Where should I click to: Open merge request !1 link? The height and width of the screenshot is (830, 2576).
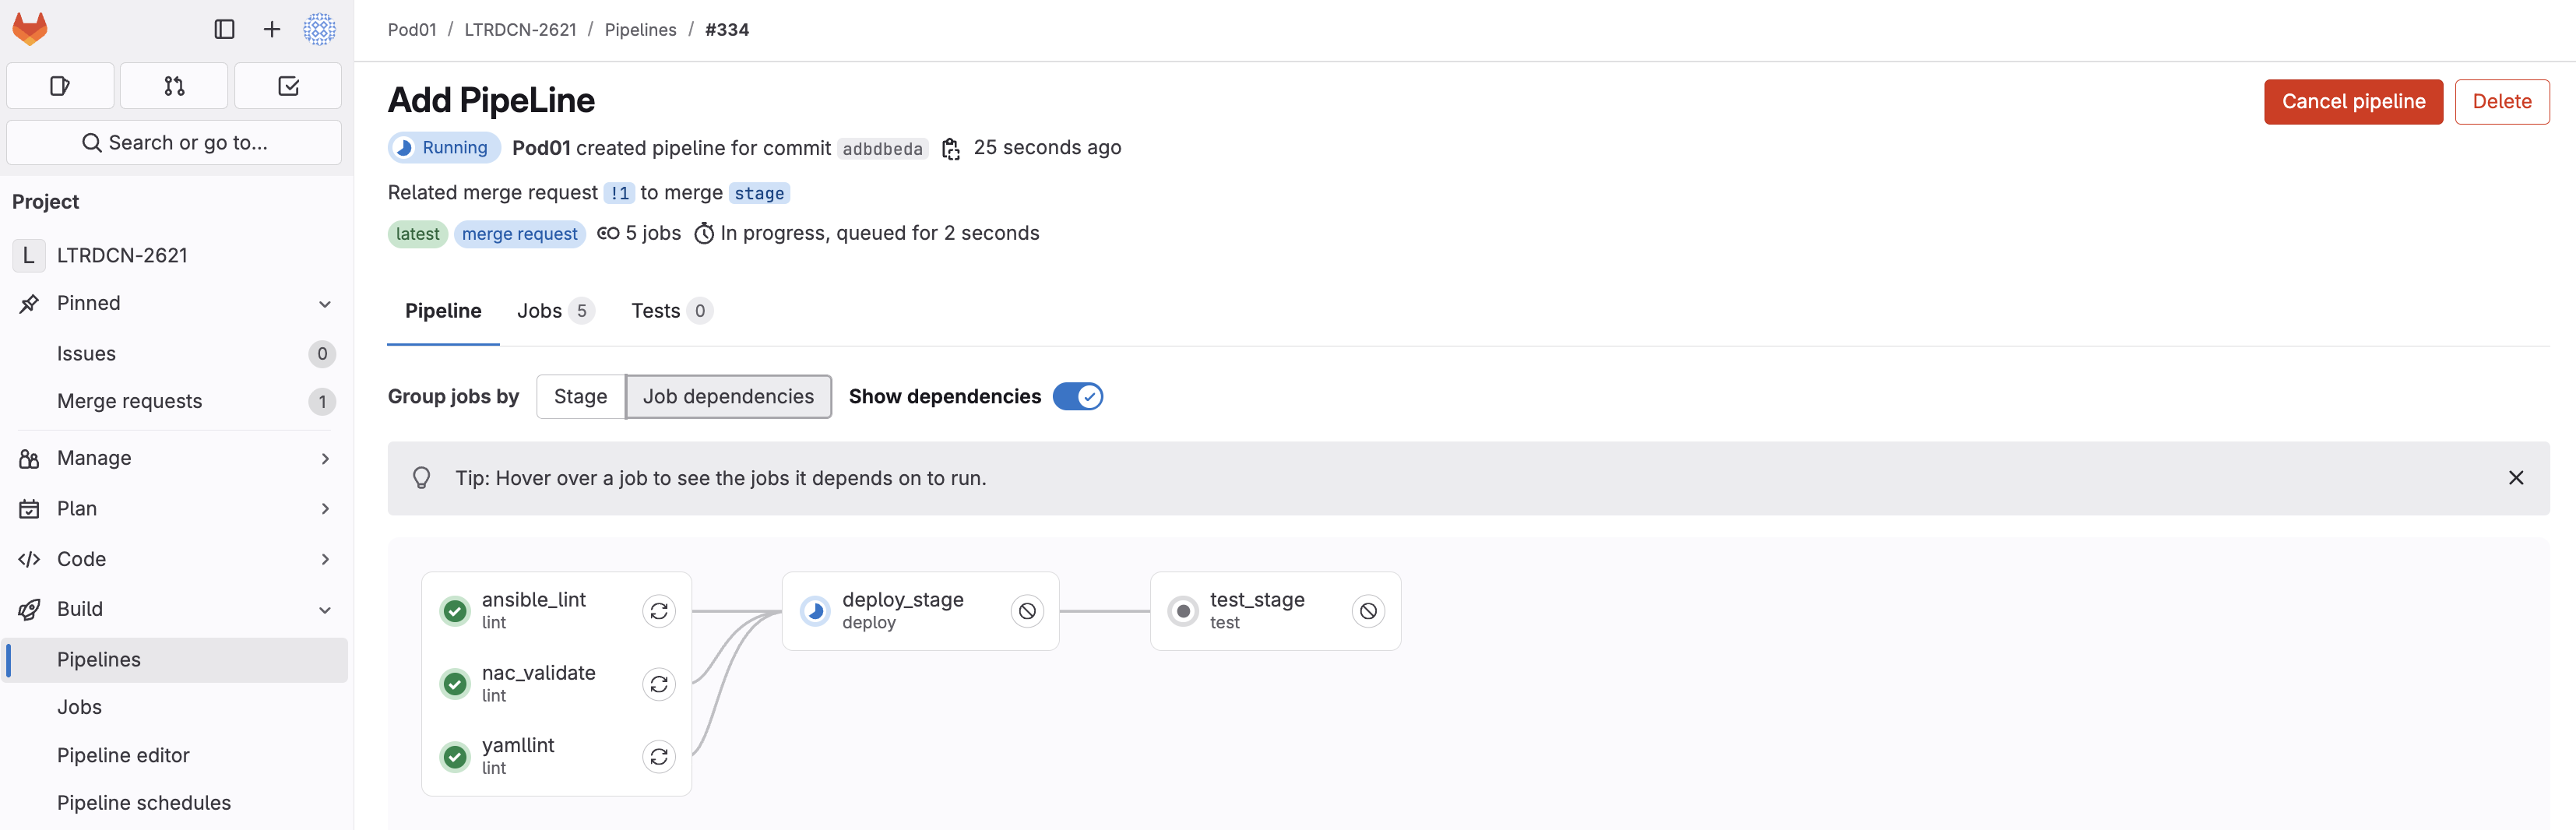tap(619, 193)
